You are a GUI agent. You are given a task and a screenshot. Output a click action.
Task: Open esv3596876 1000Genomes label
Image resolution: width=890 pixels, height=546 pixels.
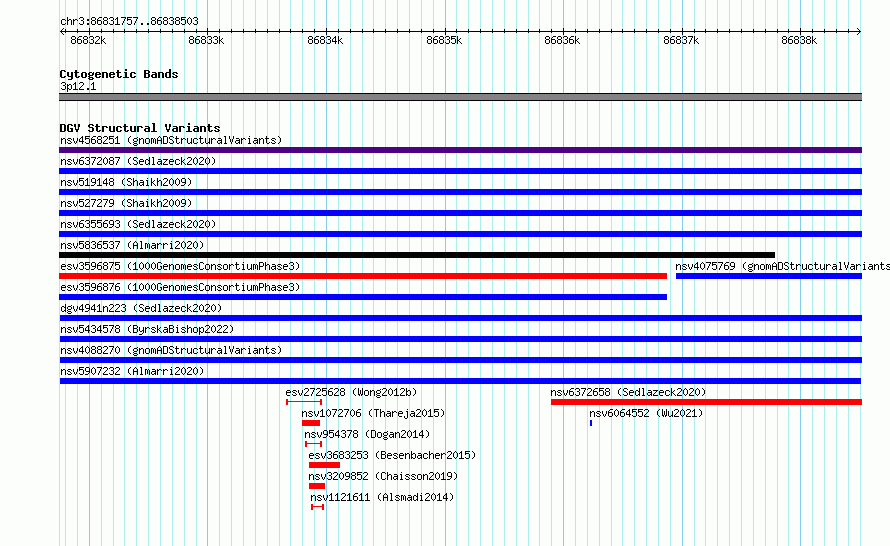180,287
